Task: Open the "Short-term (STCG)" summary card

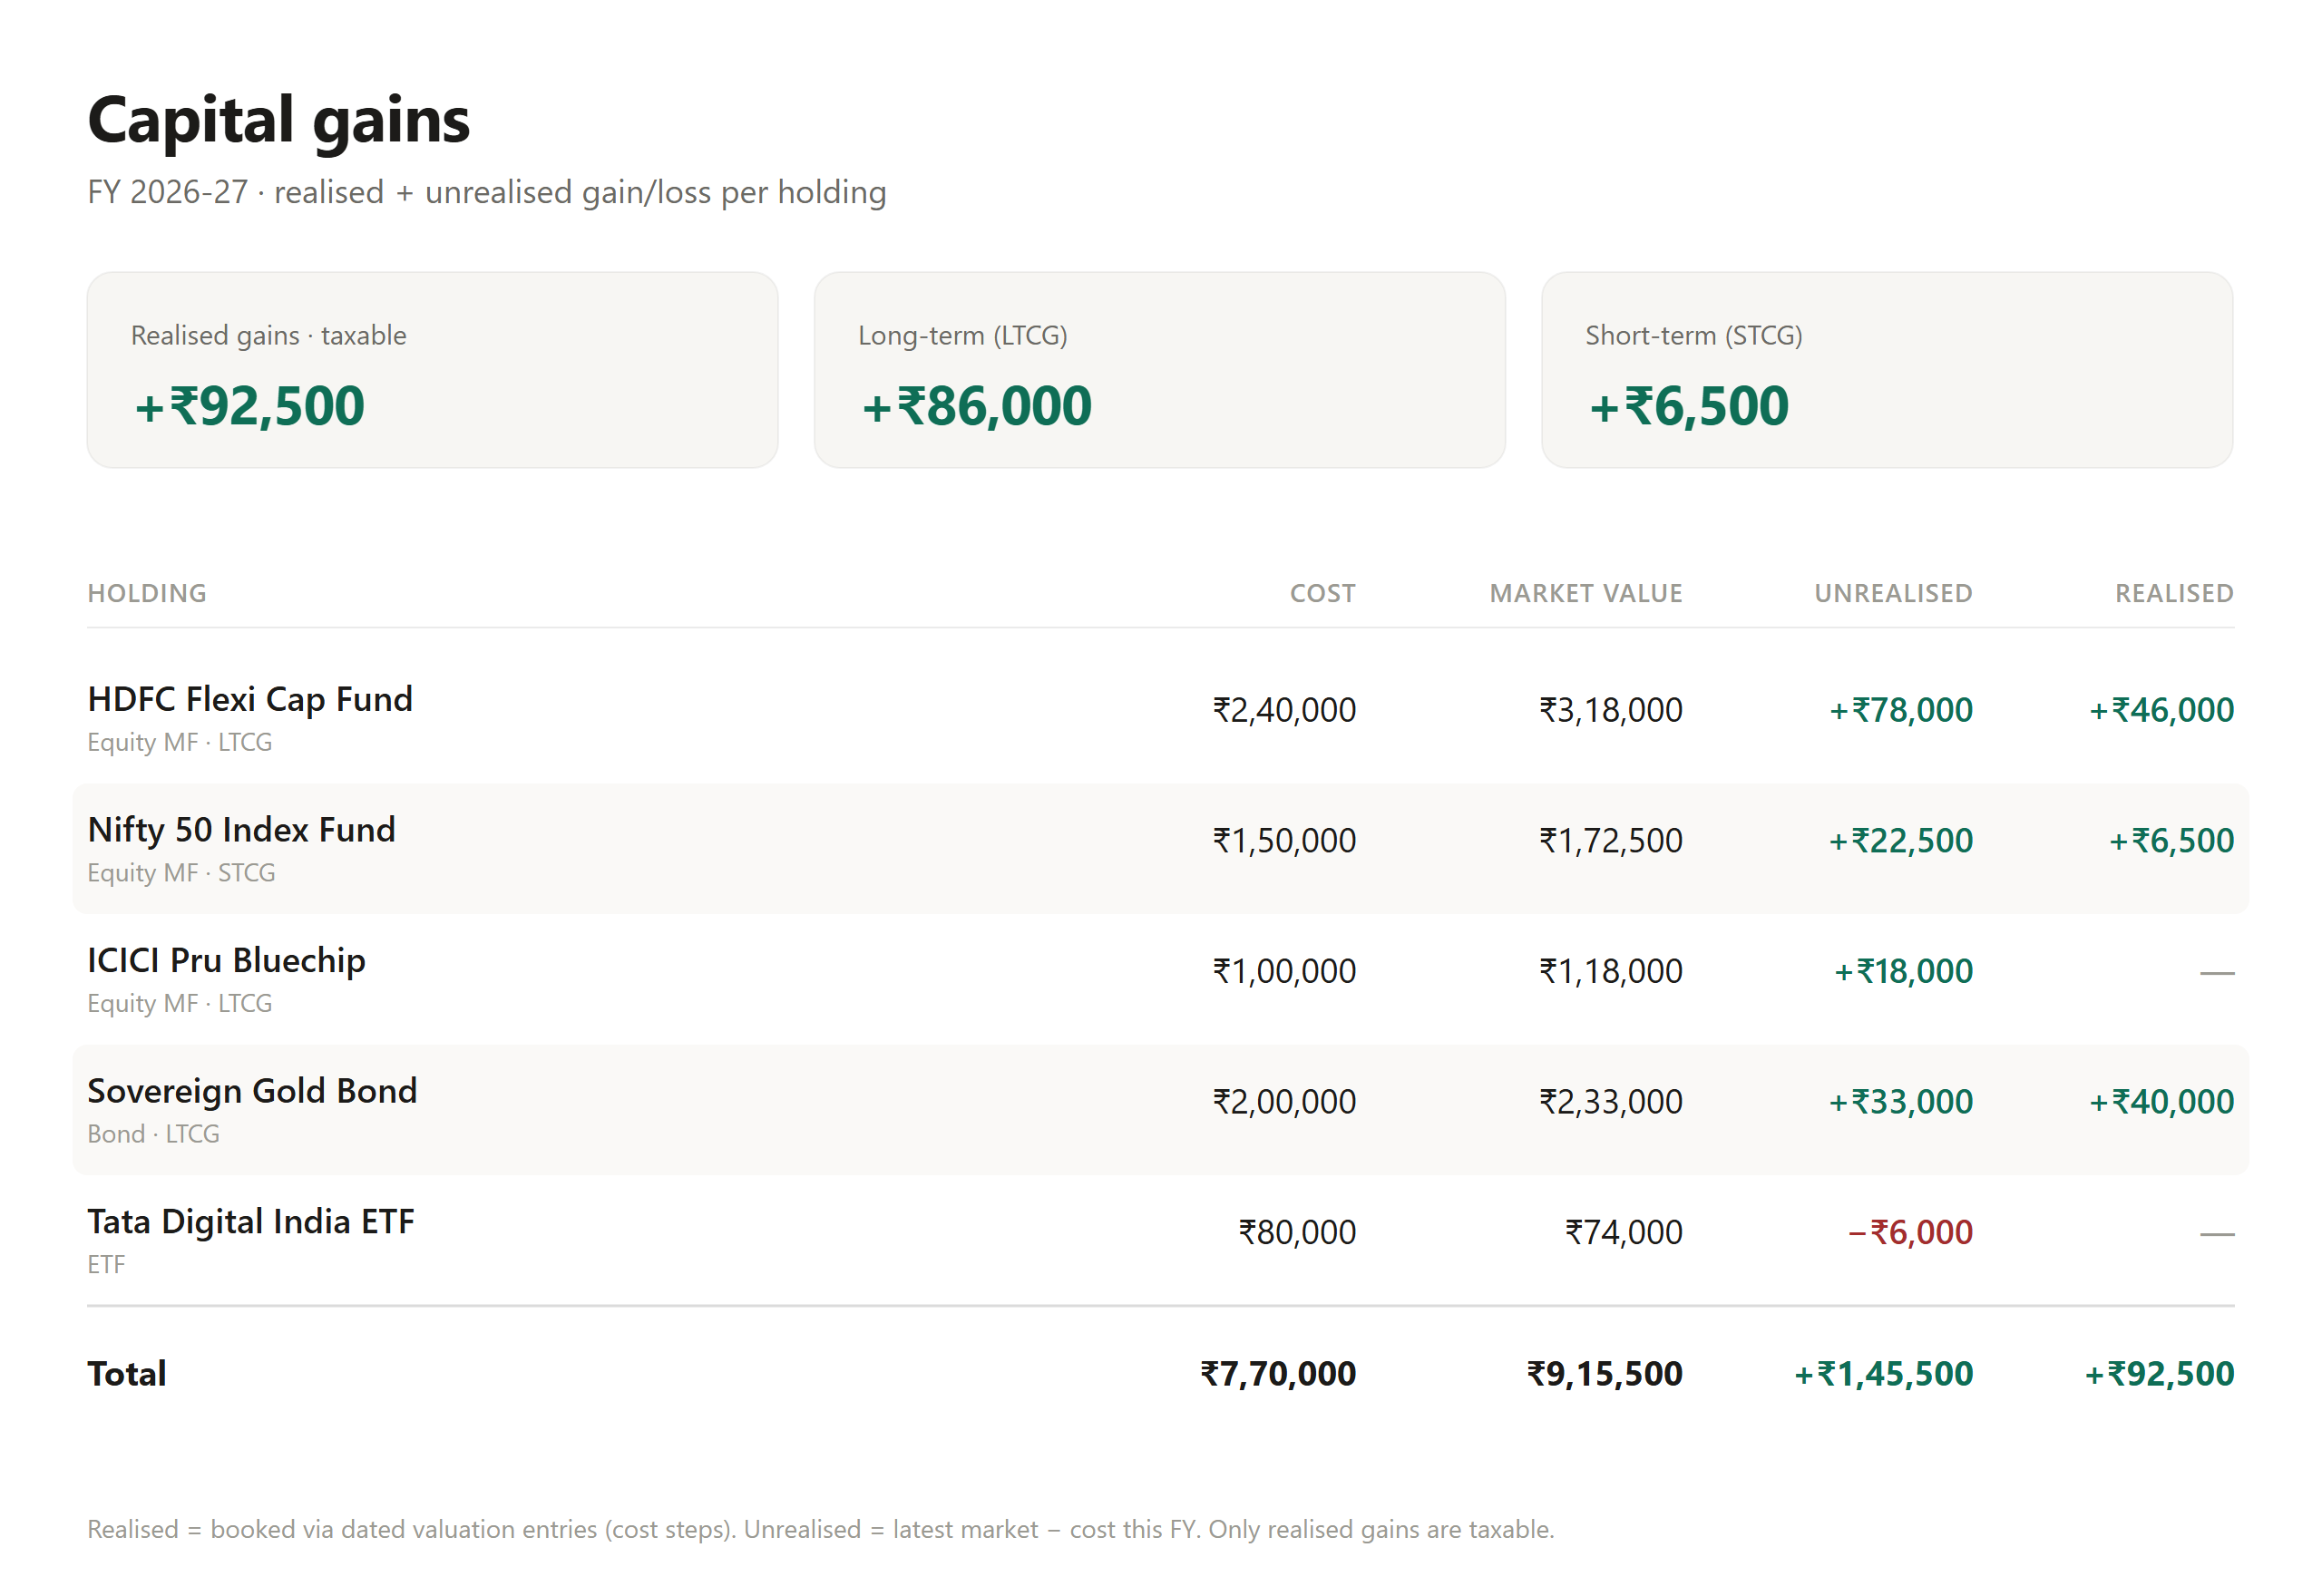Action: click(x=1886, y=370)
